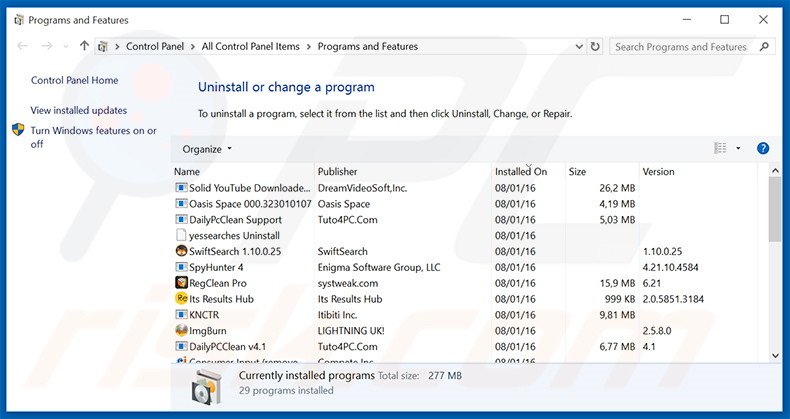Click the search magnifier icon
790x419 pixels.
pyautogui.click(x=764, y=46)
